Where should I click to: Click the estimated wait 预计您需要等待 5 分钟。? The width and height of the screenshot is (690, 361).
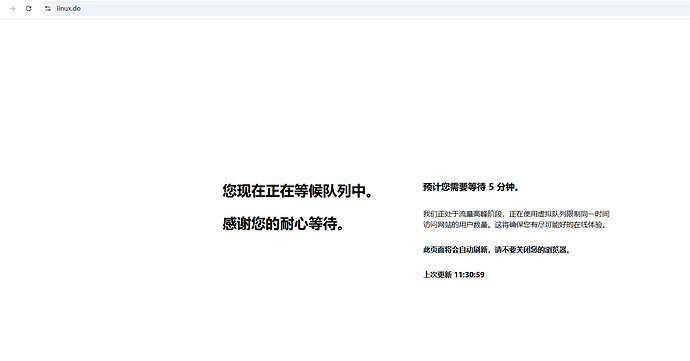(x=471, y=187)
